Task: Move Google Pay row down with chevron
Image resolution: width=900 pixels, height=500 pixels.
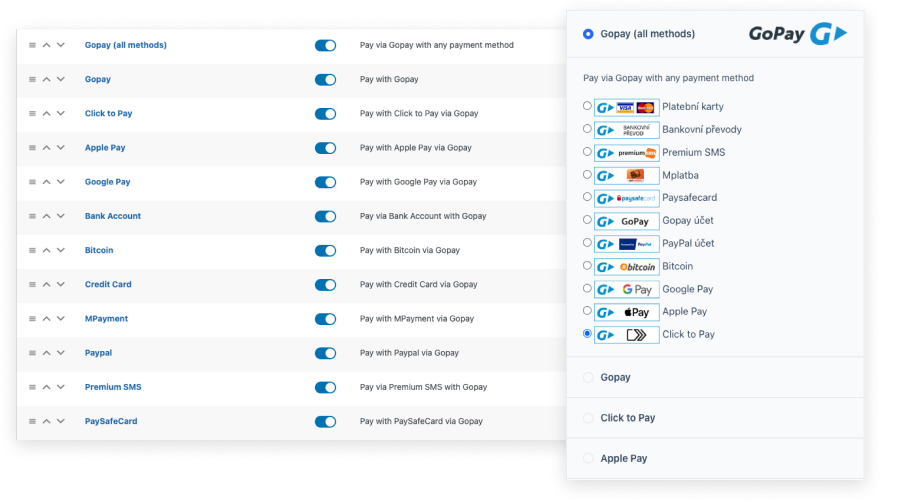Action: (61, 182)
